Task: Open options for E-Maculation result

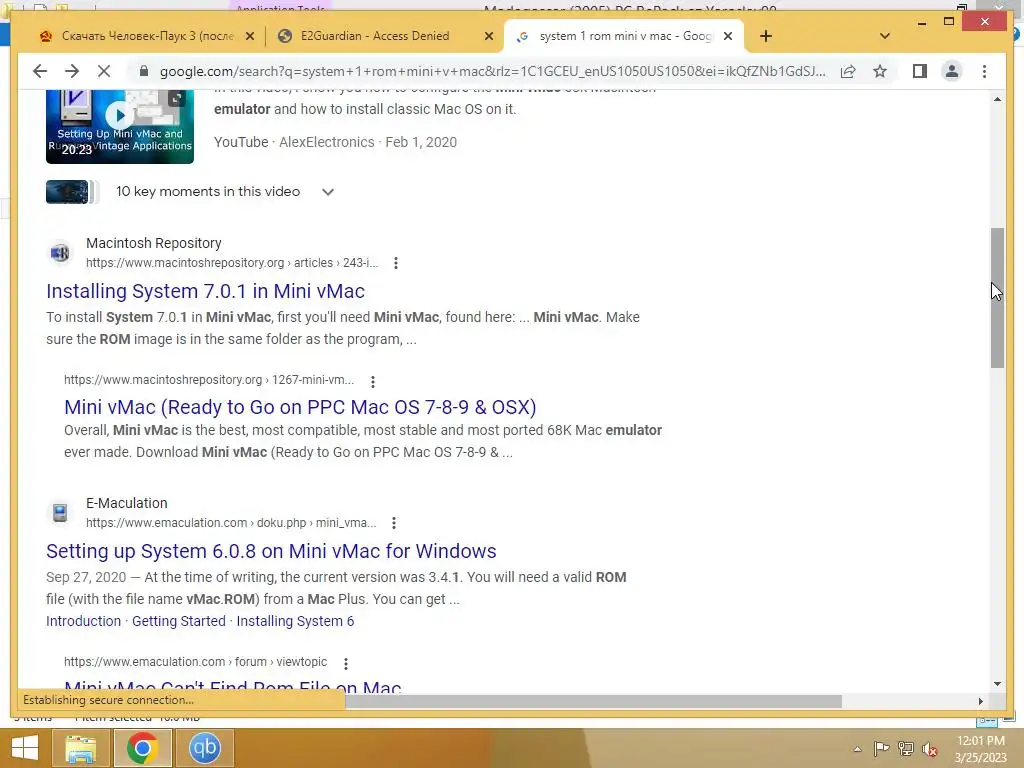Action: point(393,523)
